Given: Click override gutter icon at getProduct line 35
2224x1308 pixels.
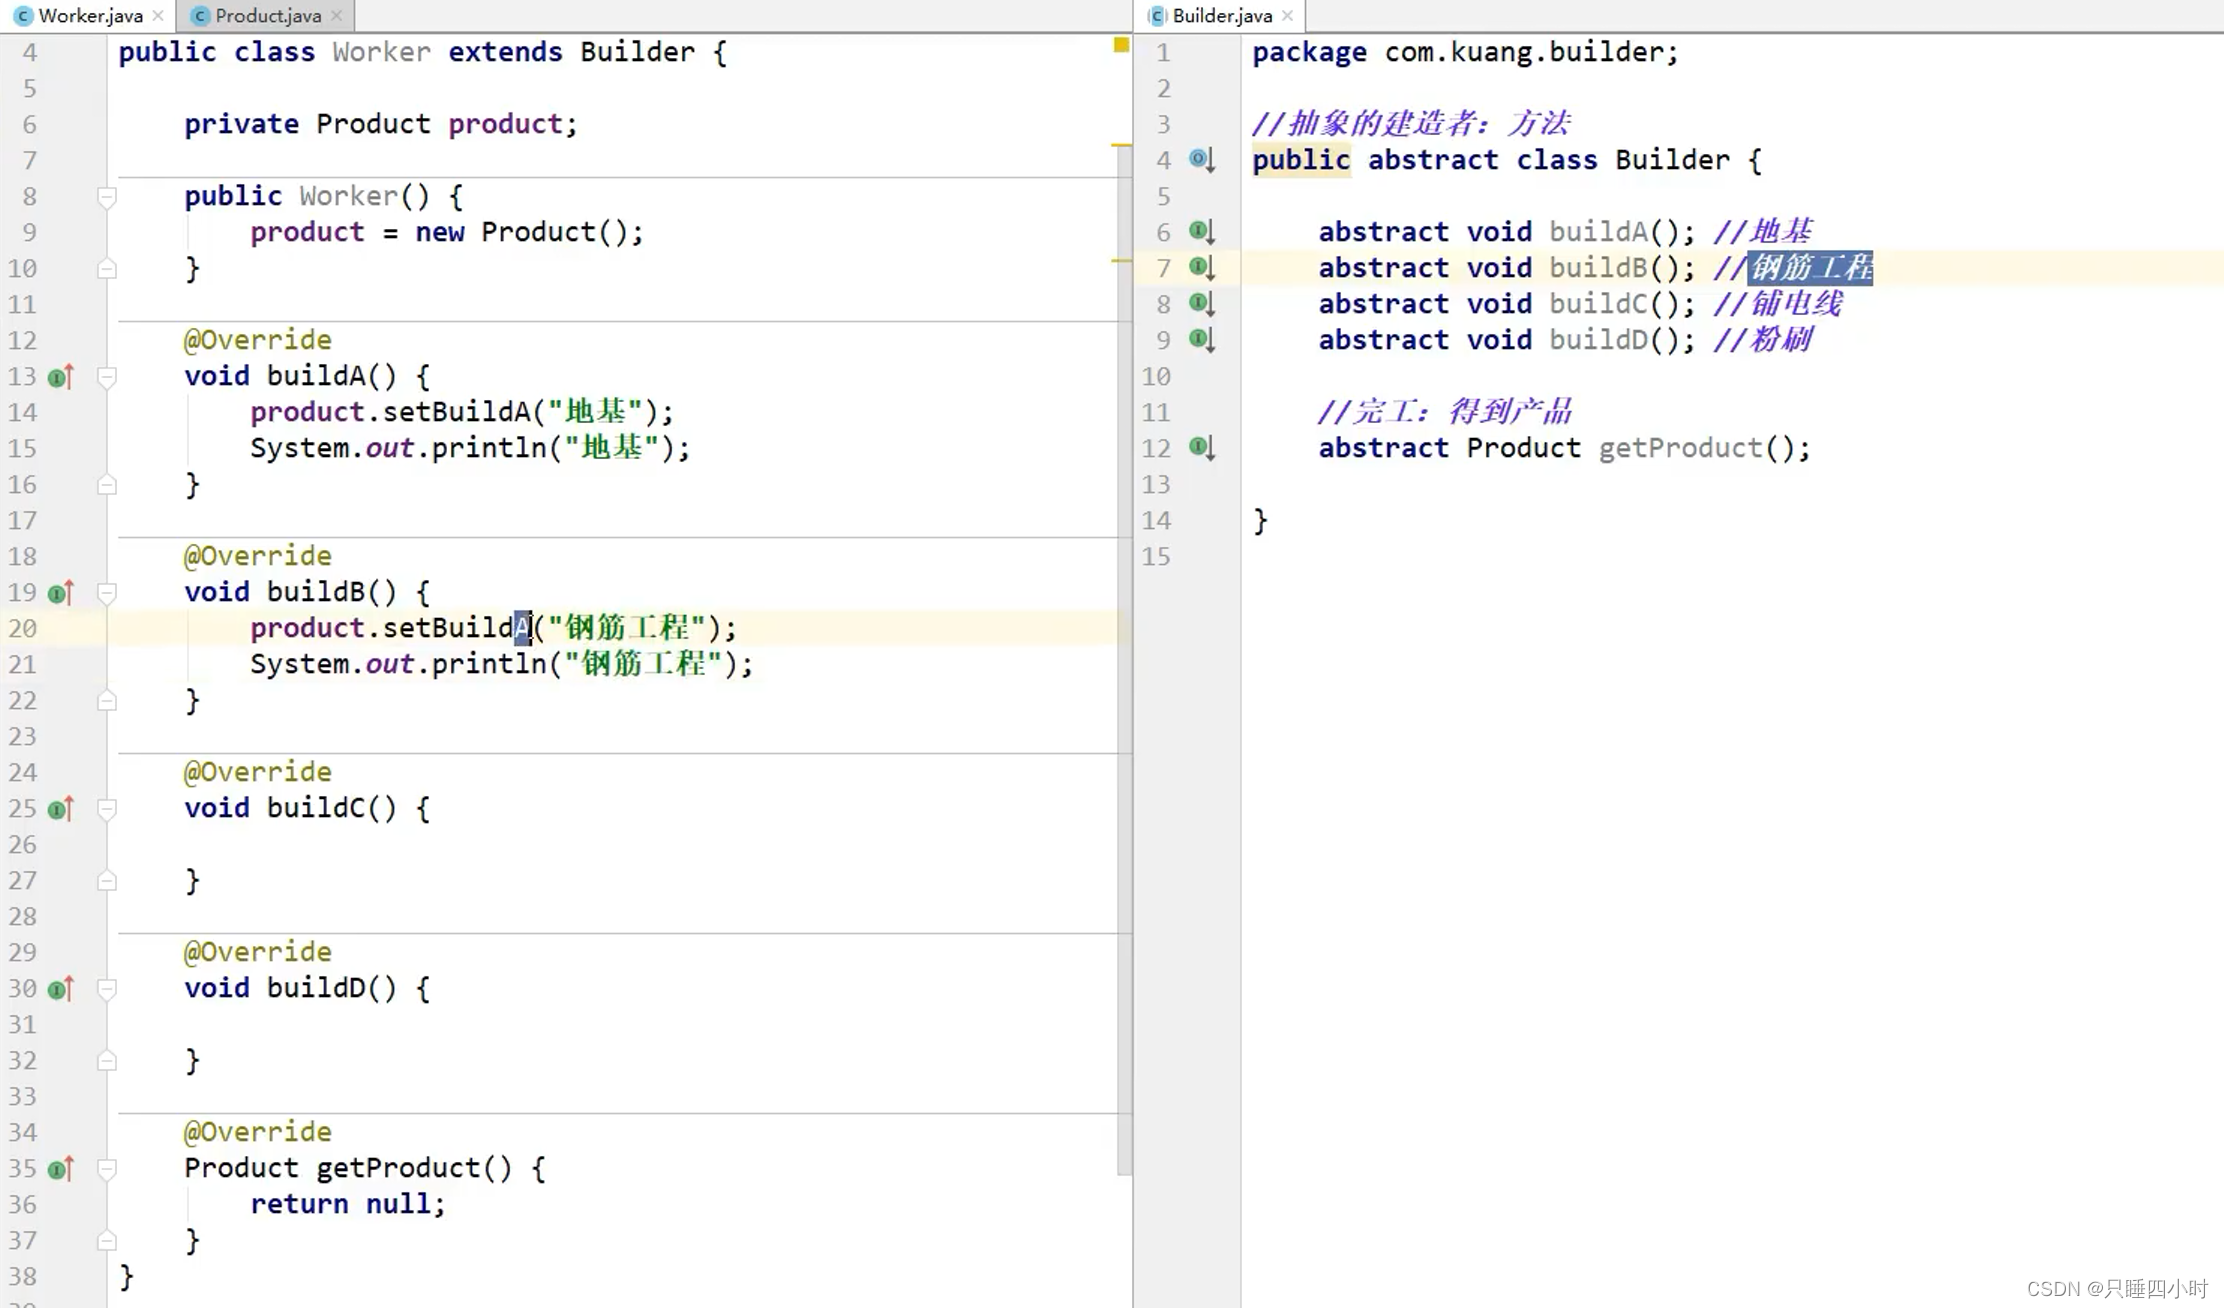Looking at the screenshot, I should (61, 1169).
